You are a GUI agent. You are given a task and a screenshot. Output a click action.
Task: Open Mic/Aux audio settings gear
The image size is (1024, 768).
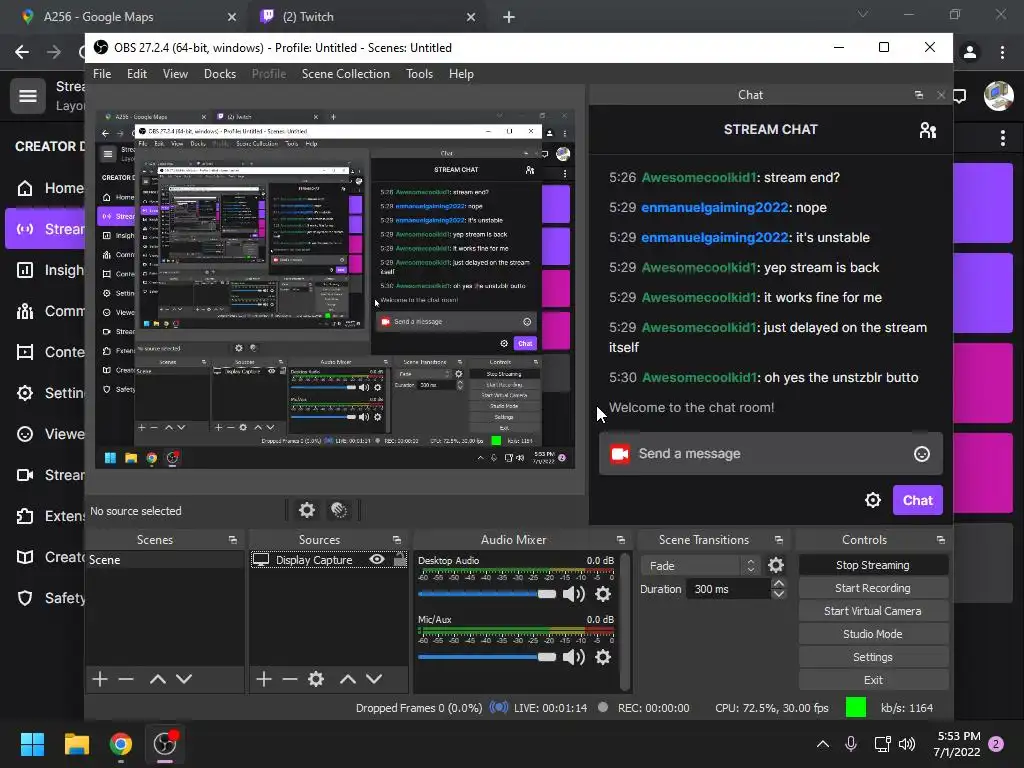[603, 657]
